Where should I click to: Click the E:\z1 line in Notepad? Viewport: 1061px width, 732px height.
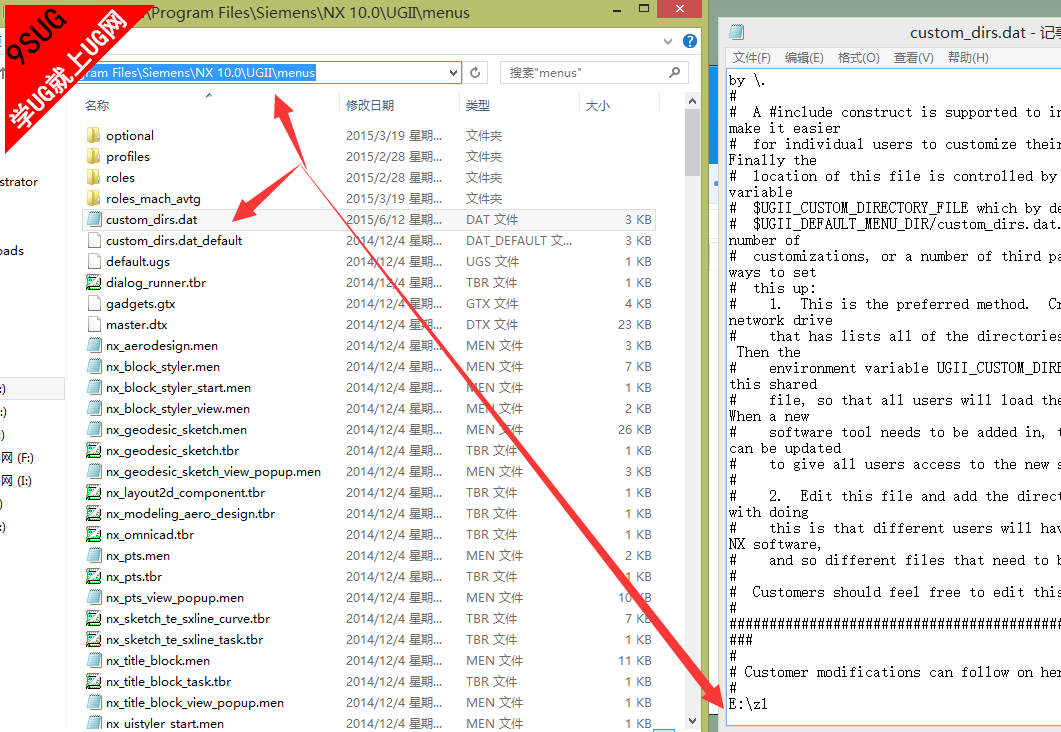tap(748, 704)
